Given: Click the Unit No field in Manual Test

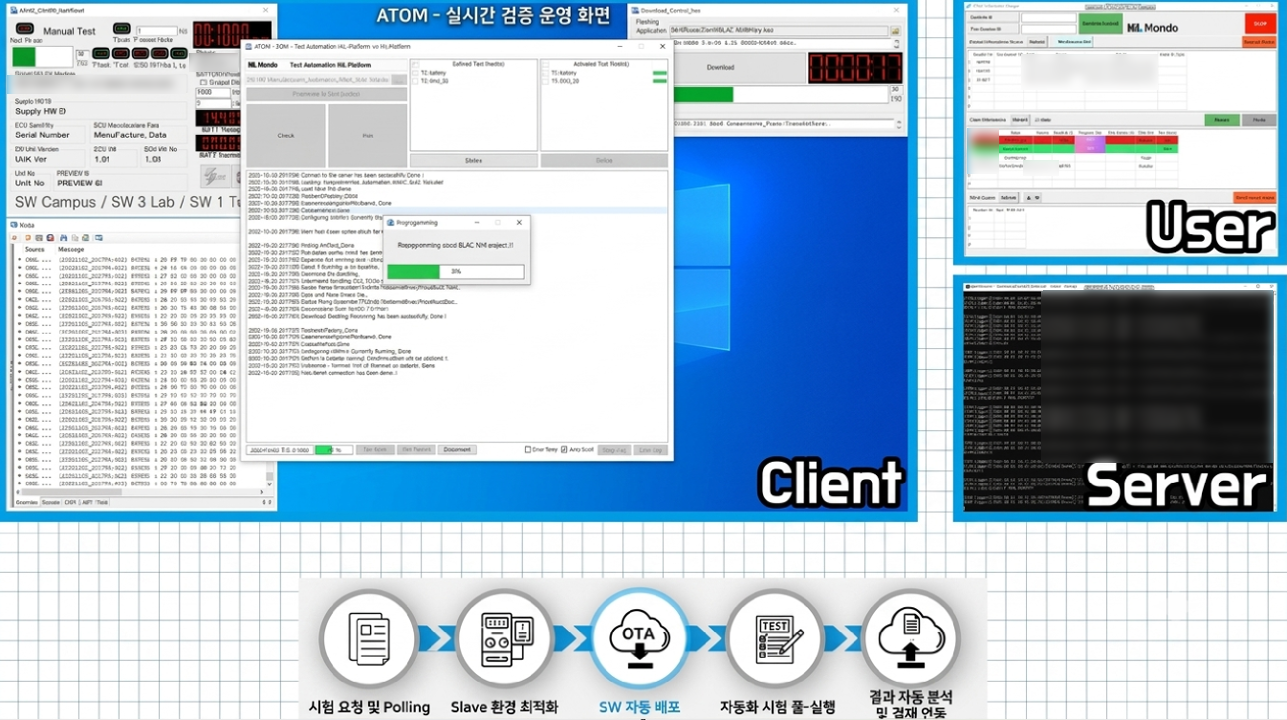Looking at the screenshot, I should [30, 183].
